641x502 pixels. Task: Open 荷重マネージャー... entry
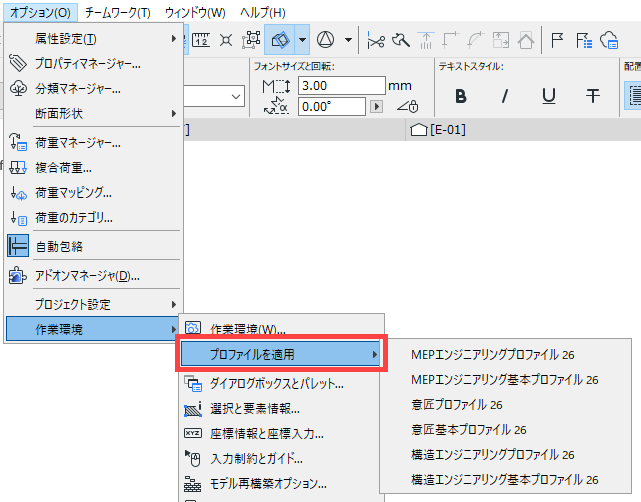[x=94, y=143]
